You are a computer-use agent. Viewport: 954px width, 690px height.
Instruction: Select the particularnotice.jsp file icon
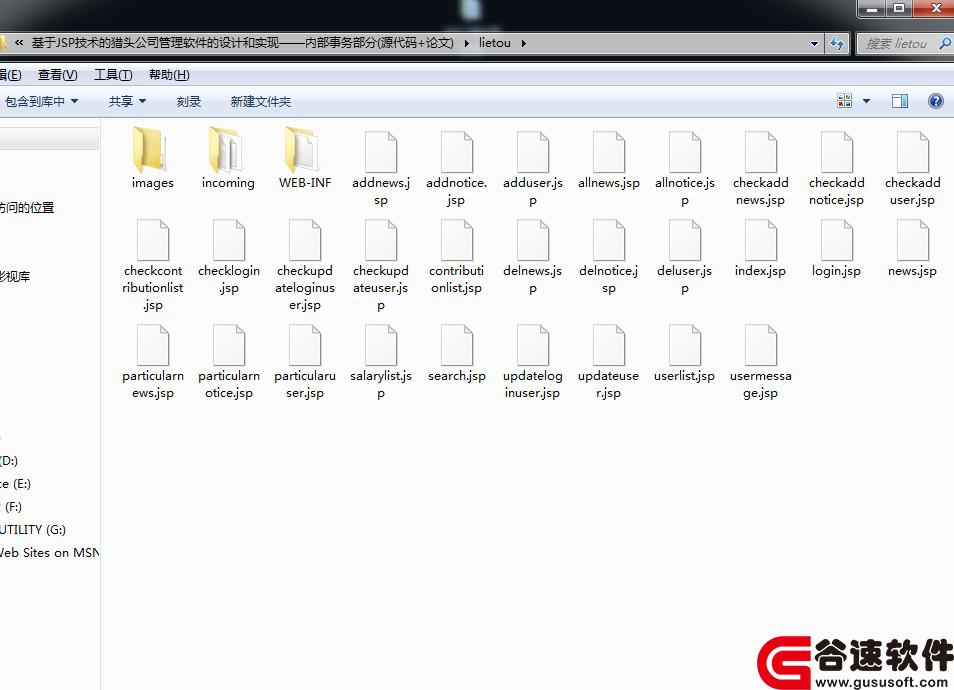pyautogui.click(x=229, y=345)
